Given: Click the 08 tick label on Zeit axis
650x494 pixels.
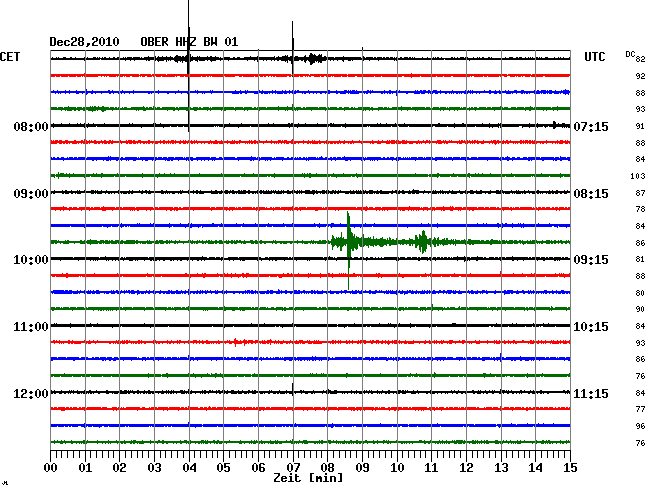Looking at the screenshot, I should click(327, 467).
